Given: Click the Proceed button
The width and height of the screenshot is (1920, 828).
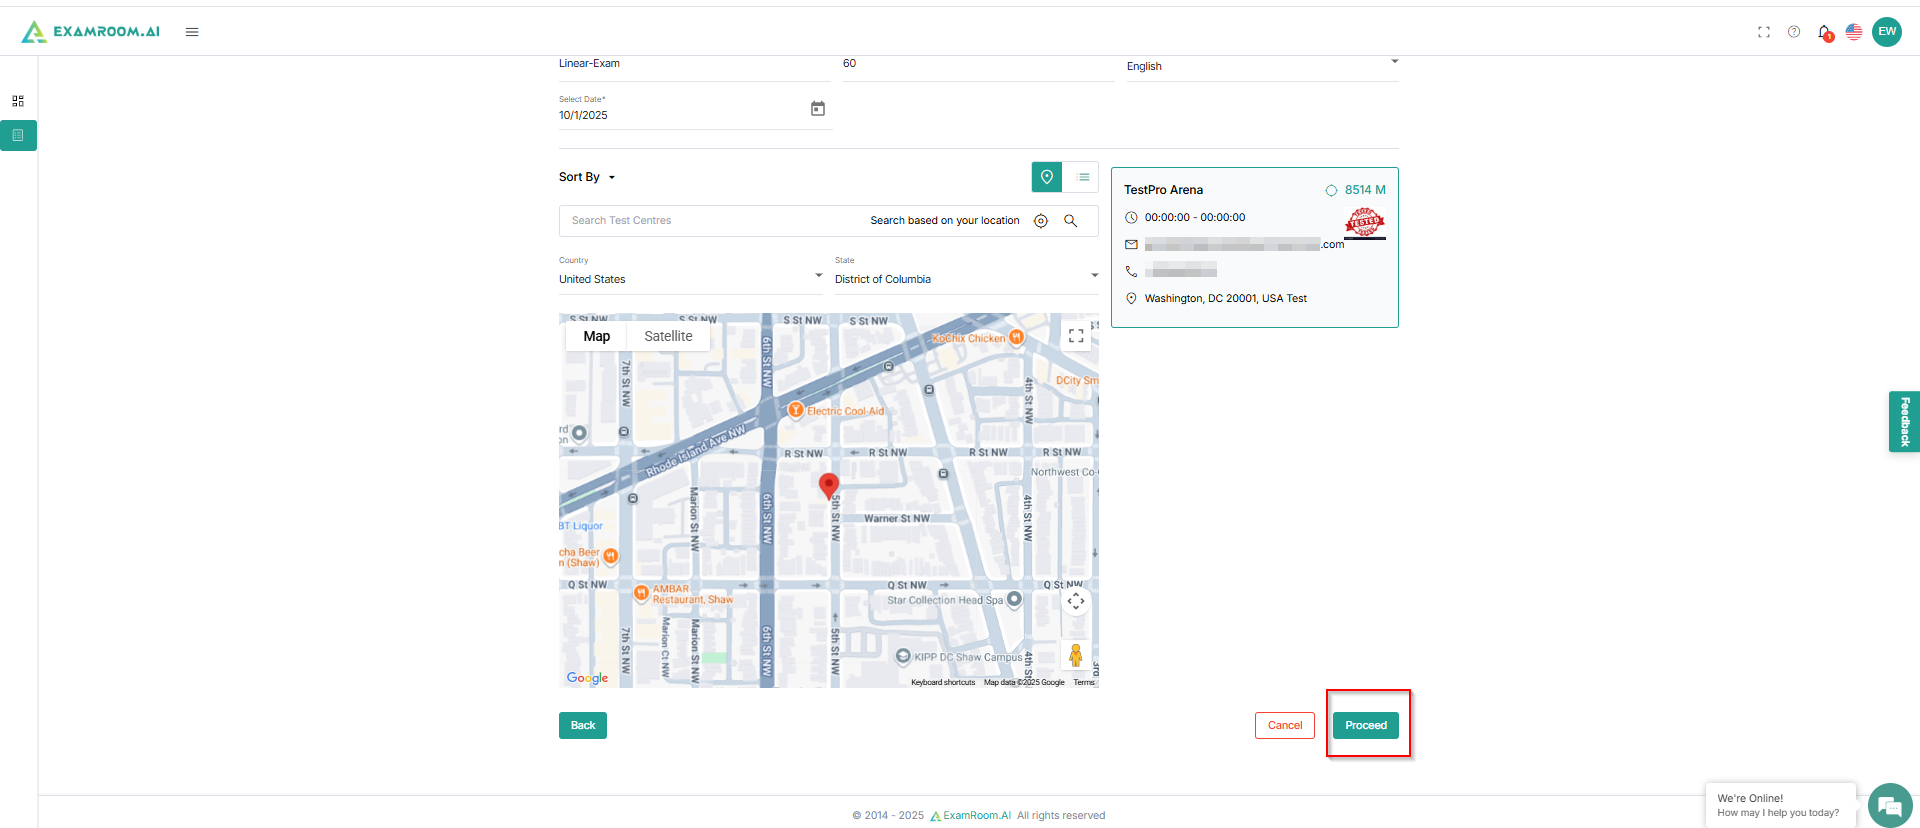Looking at the screenshot, I should pyautogui.click(x=1366, y=725).
